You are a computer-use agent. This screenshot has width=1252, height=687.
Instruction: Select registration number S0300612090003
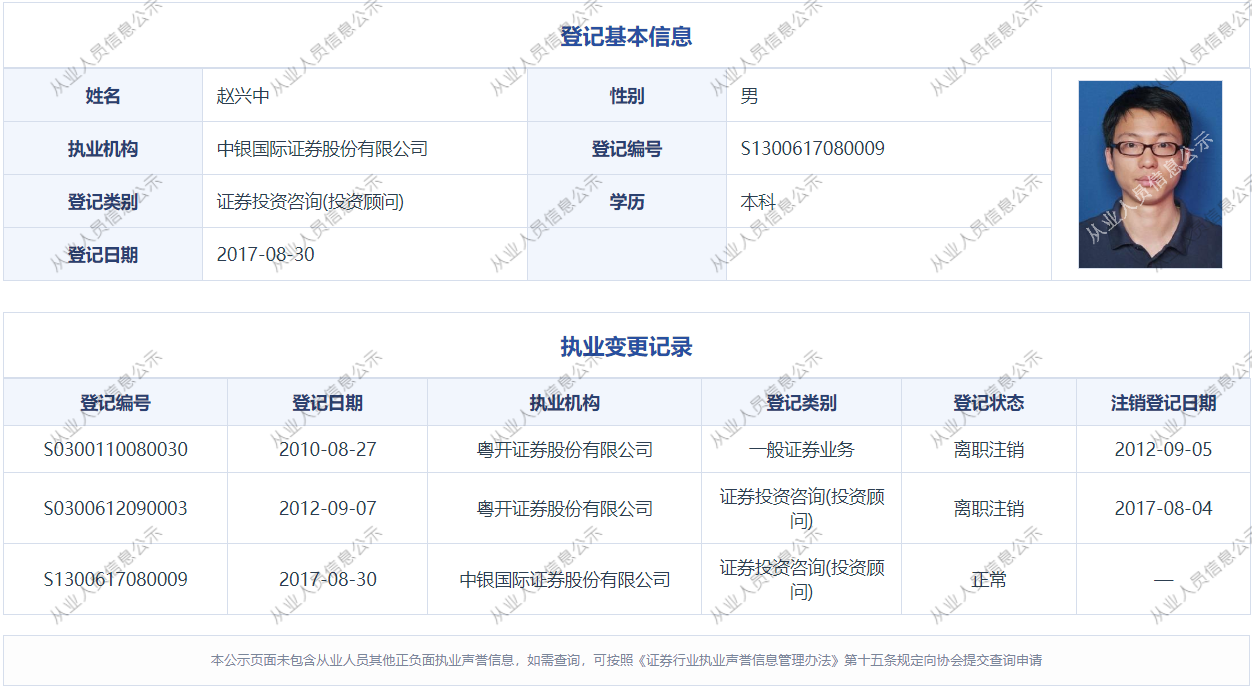point(115,508)
